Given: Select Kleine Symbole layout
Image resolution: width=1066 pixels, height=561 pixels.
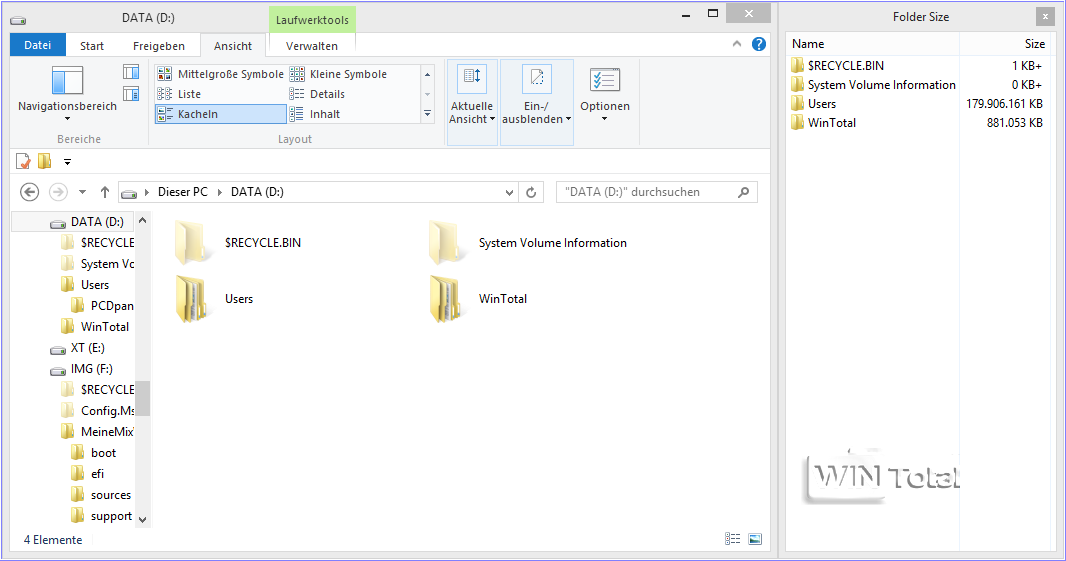Looking at the screenshot, I should (339, 74).
